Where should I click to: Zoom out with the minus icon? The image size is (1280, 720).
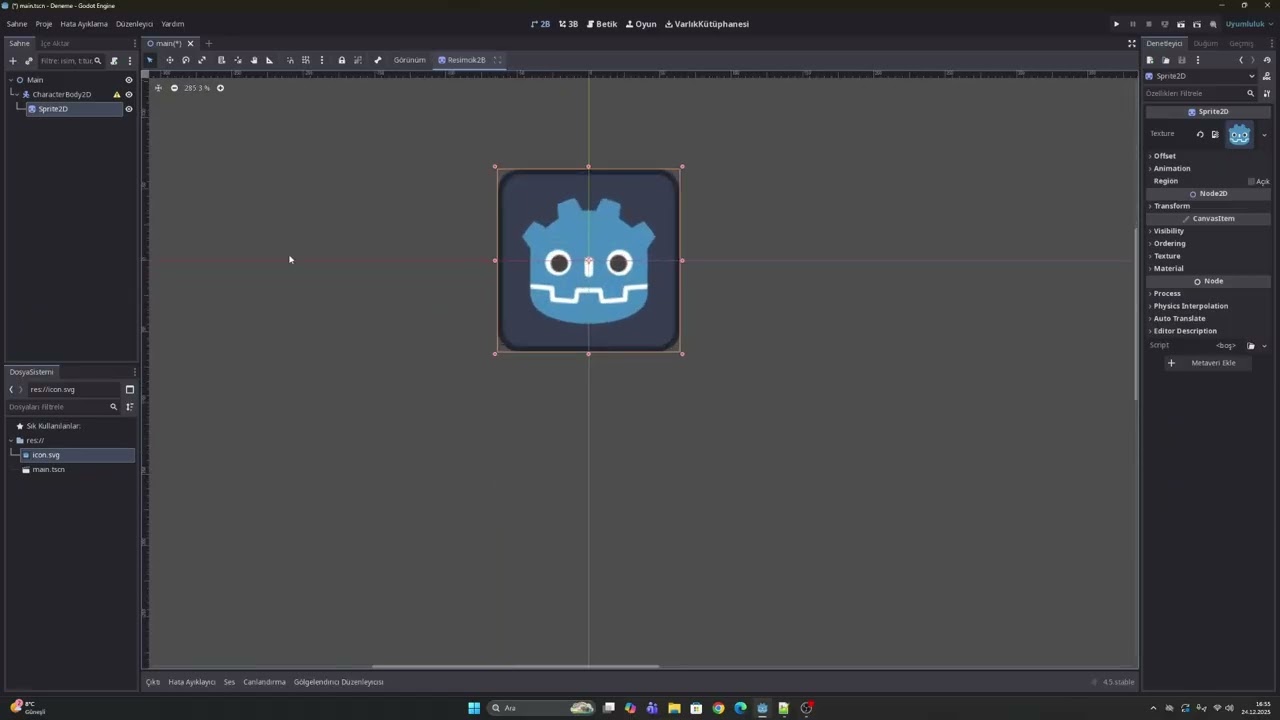pyautogui.click(x=174, y=88)
